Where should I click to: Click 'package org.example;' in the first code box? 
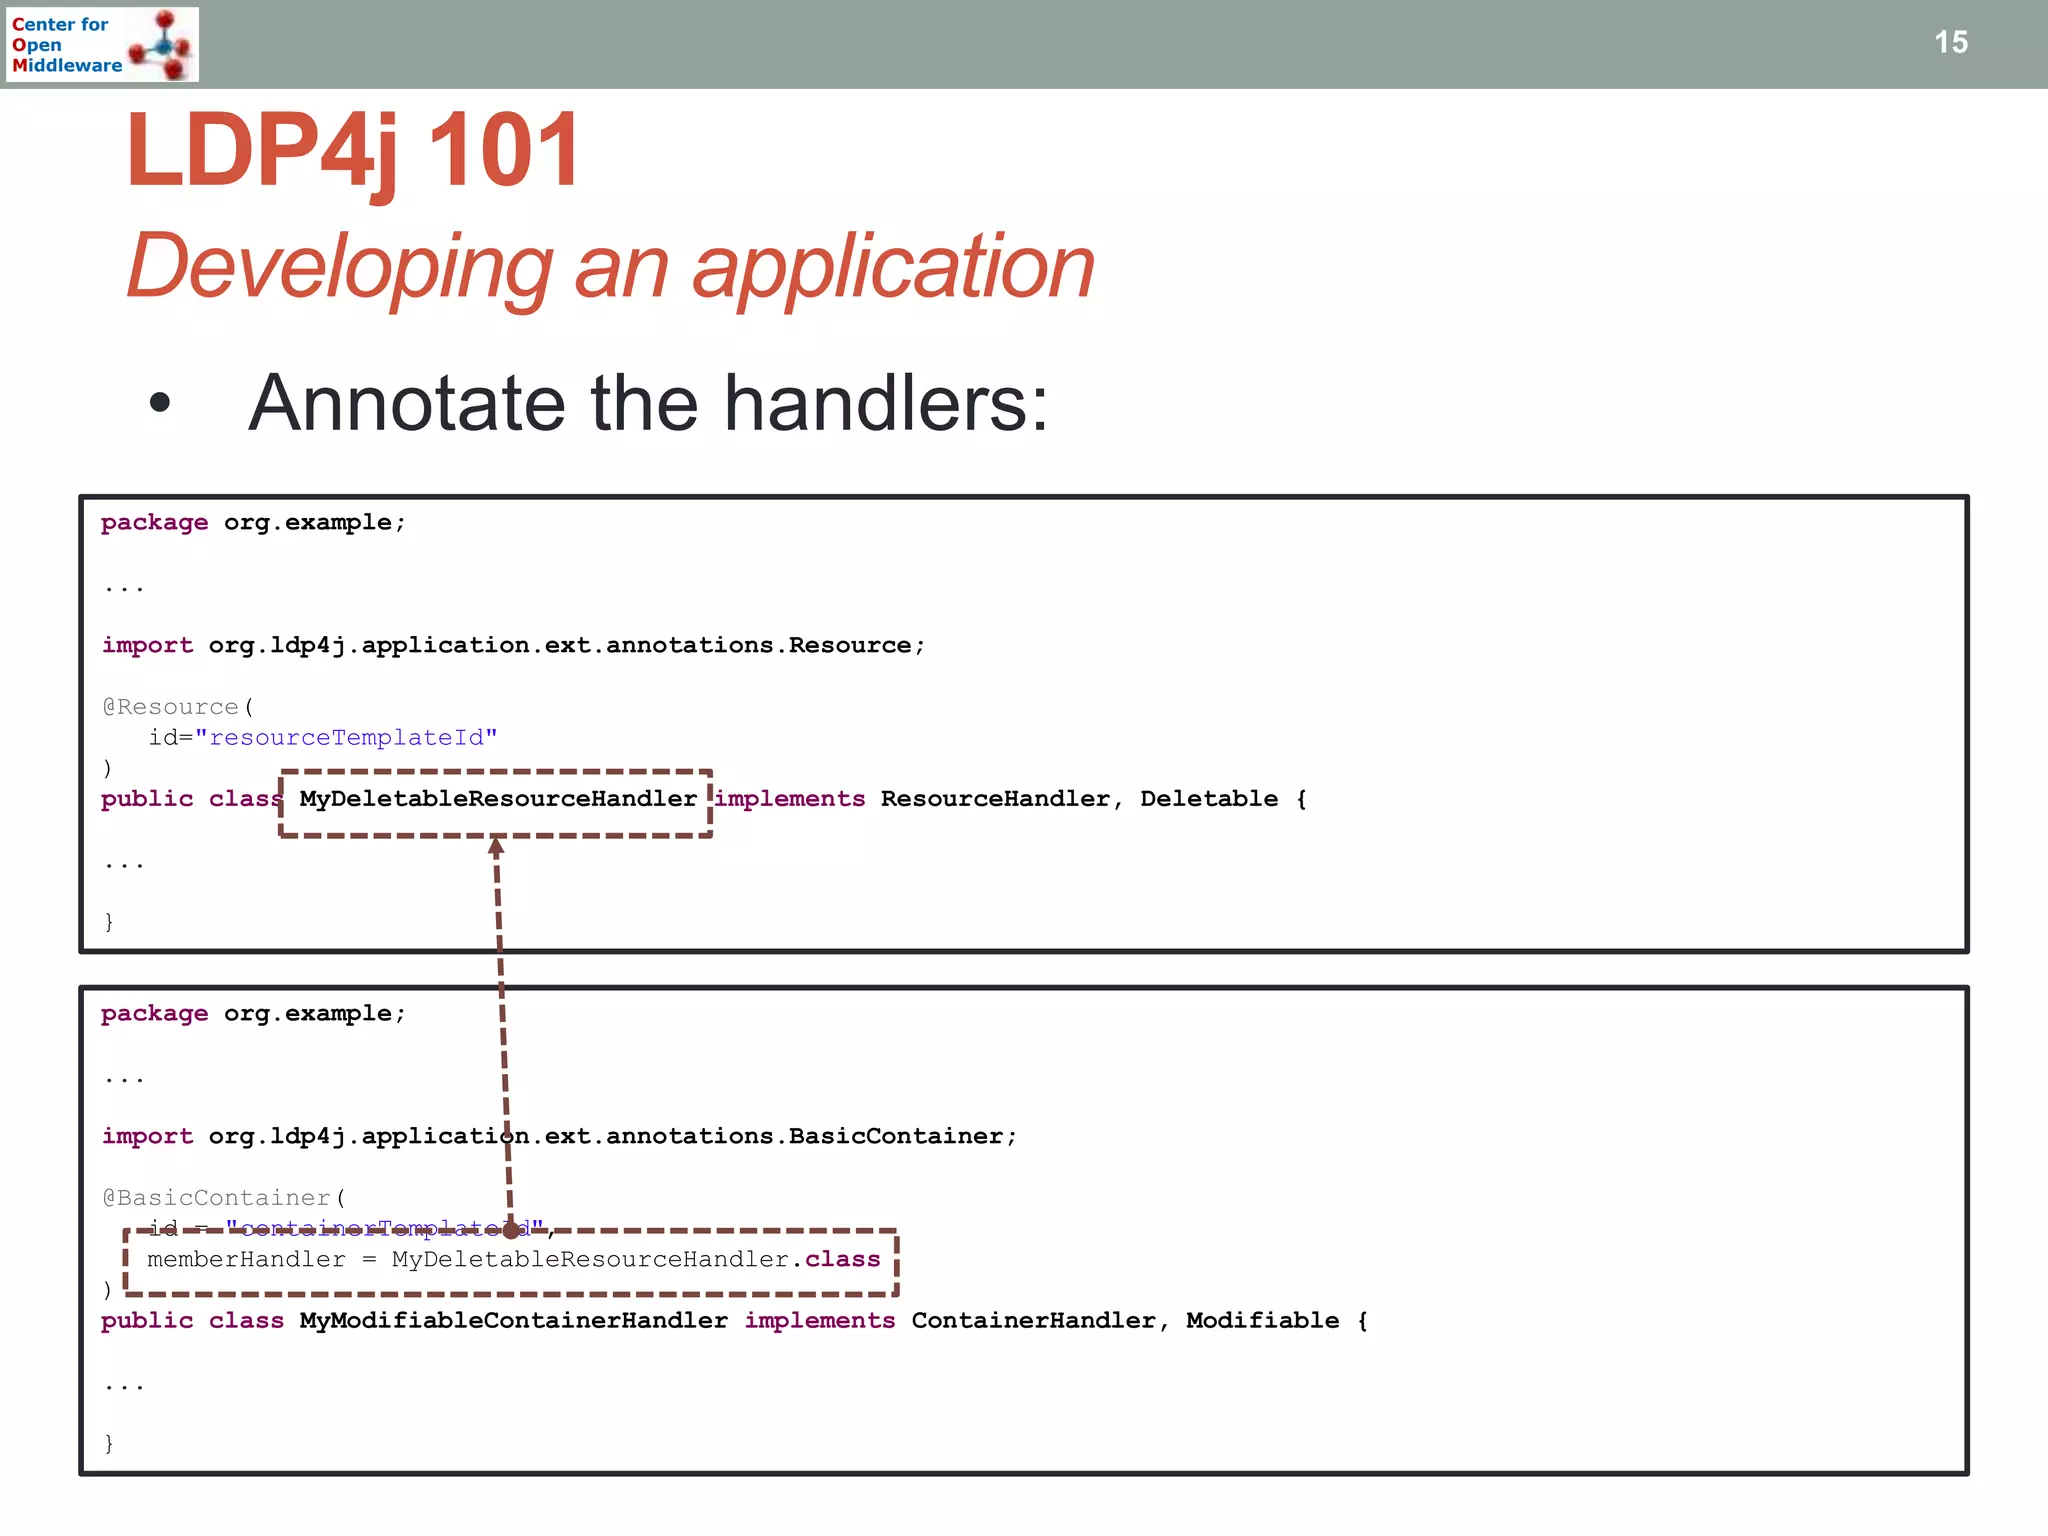[x=254, y=523]
